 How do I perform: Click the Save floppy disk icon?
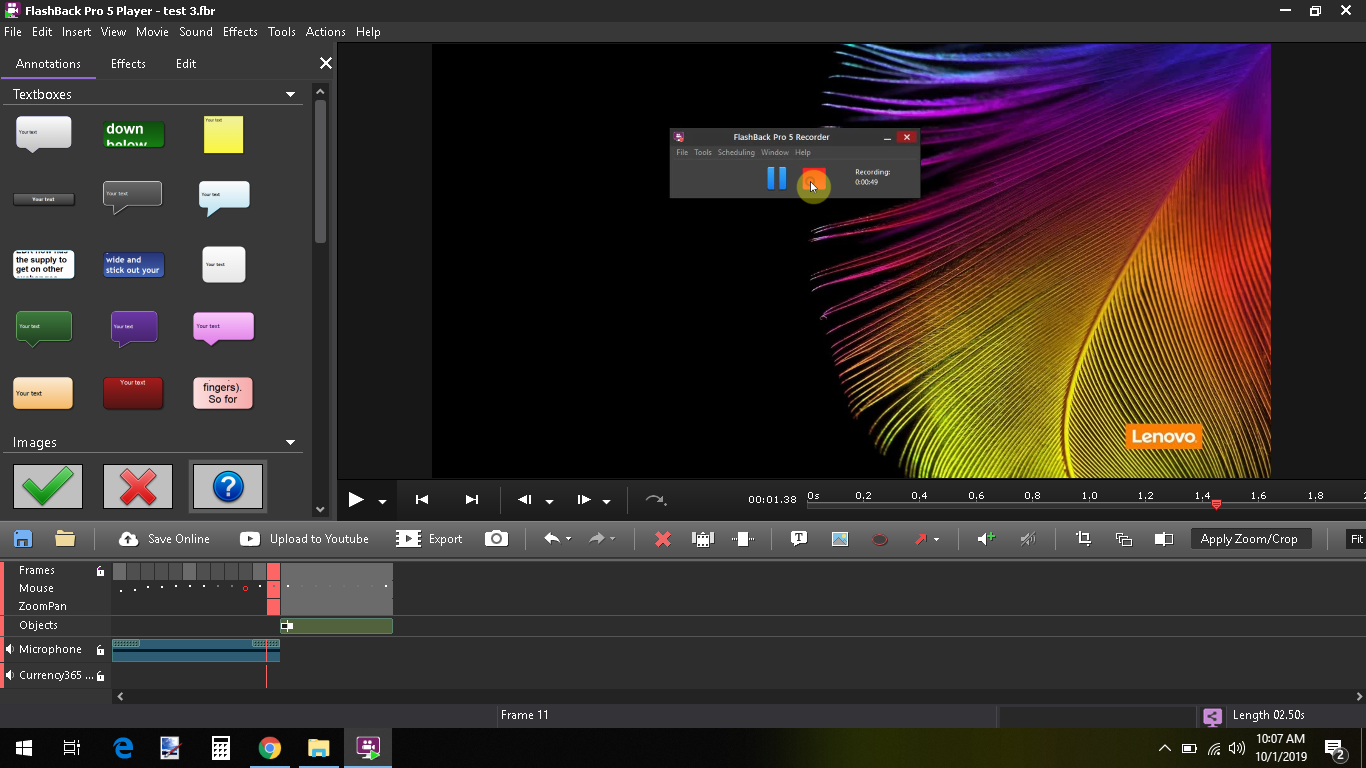tap(22, 539)
